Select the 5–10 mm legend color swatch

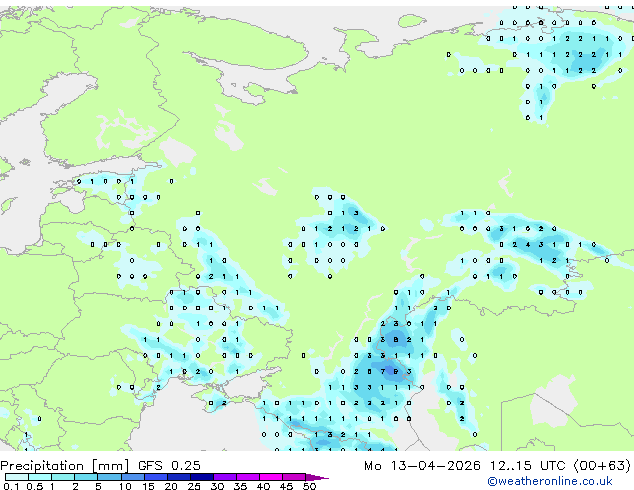109,477
